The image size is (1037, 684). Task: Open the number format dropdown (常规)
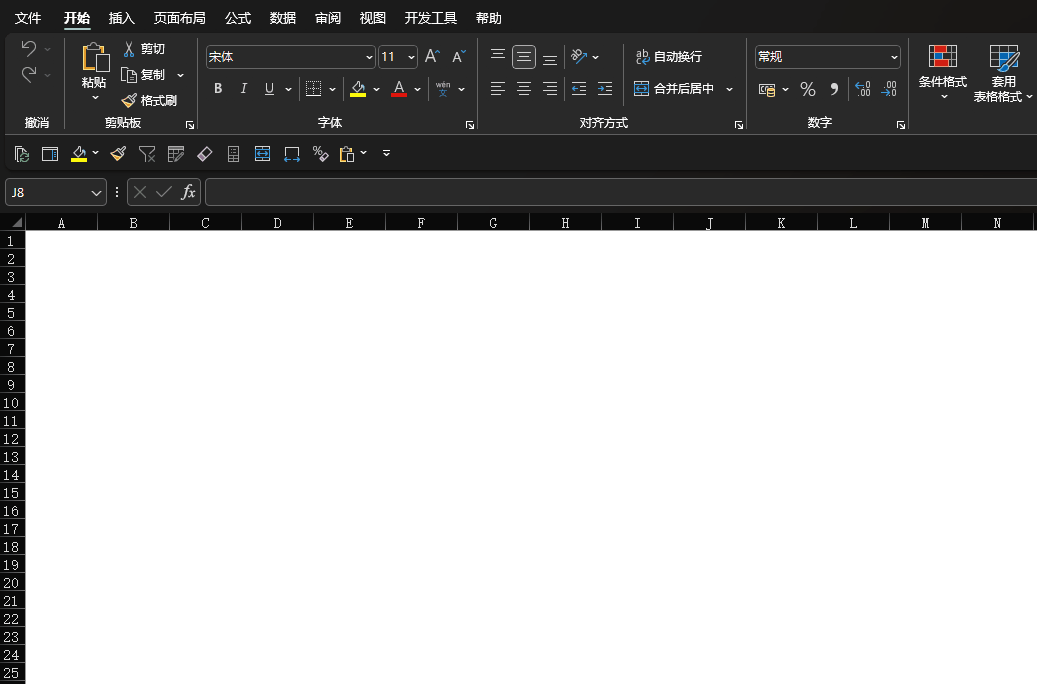893,58
